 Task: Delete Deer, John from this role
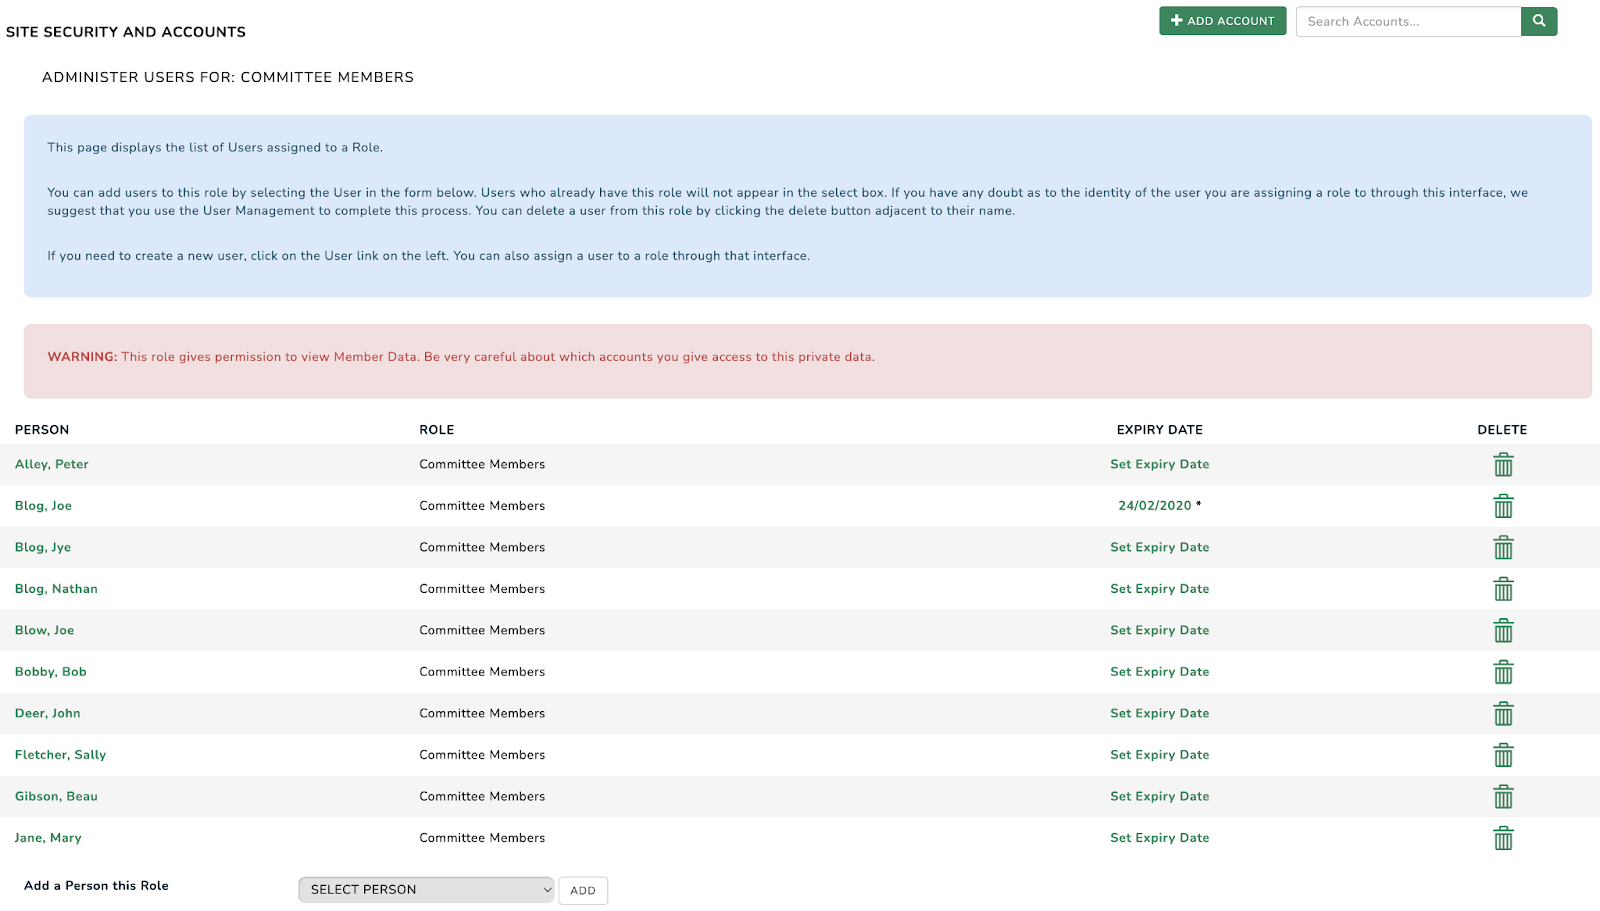(x=1502, y=714)
